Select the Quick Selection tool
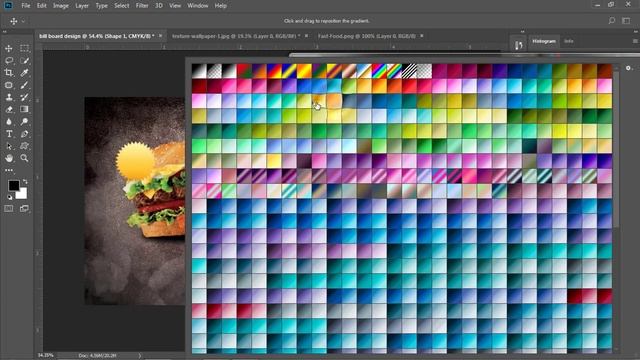 [x=24, y=61]
